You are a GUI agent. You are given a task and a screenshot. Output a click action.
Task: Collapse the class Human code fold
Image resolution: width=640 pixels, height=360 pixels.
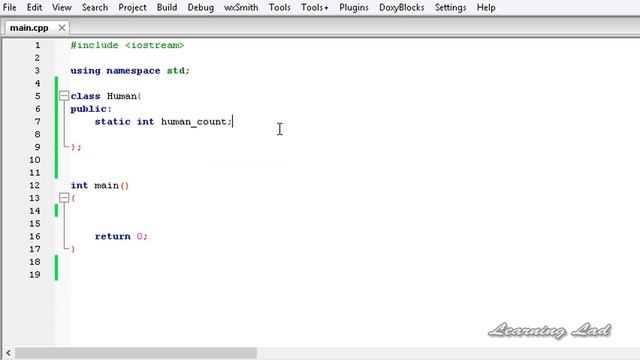pos(64,96)
